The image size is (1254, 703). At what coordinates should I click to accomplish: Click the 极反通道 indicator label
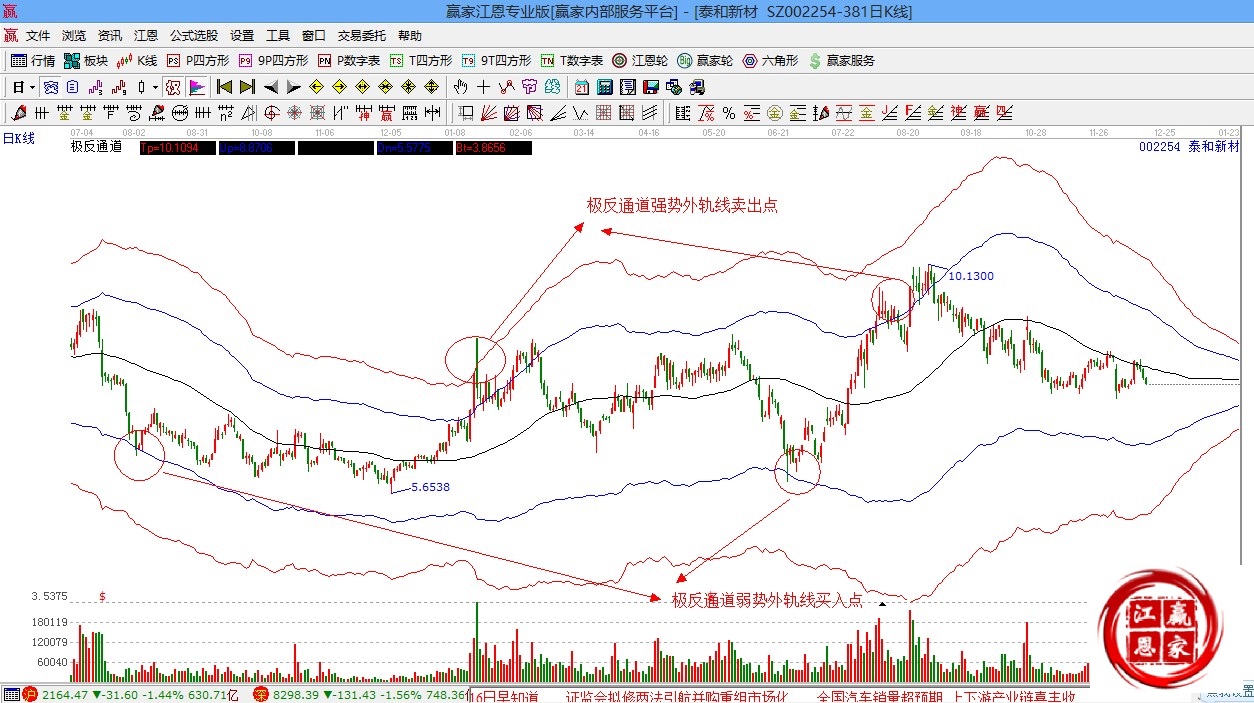[96, 147]
